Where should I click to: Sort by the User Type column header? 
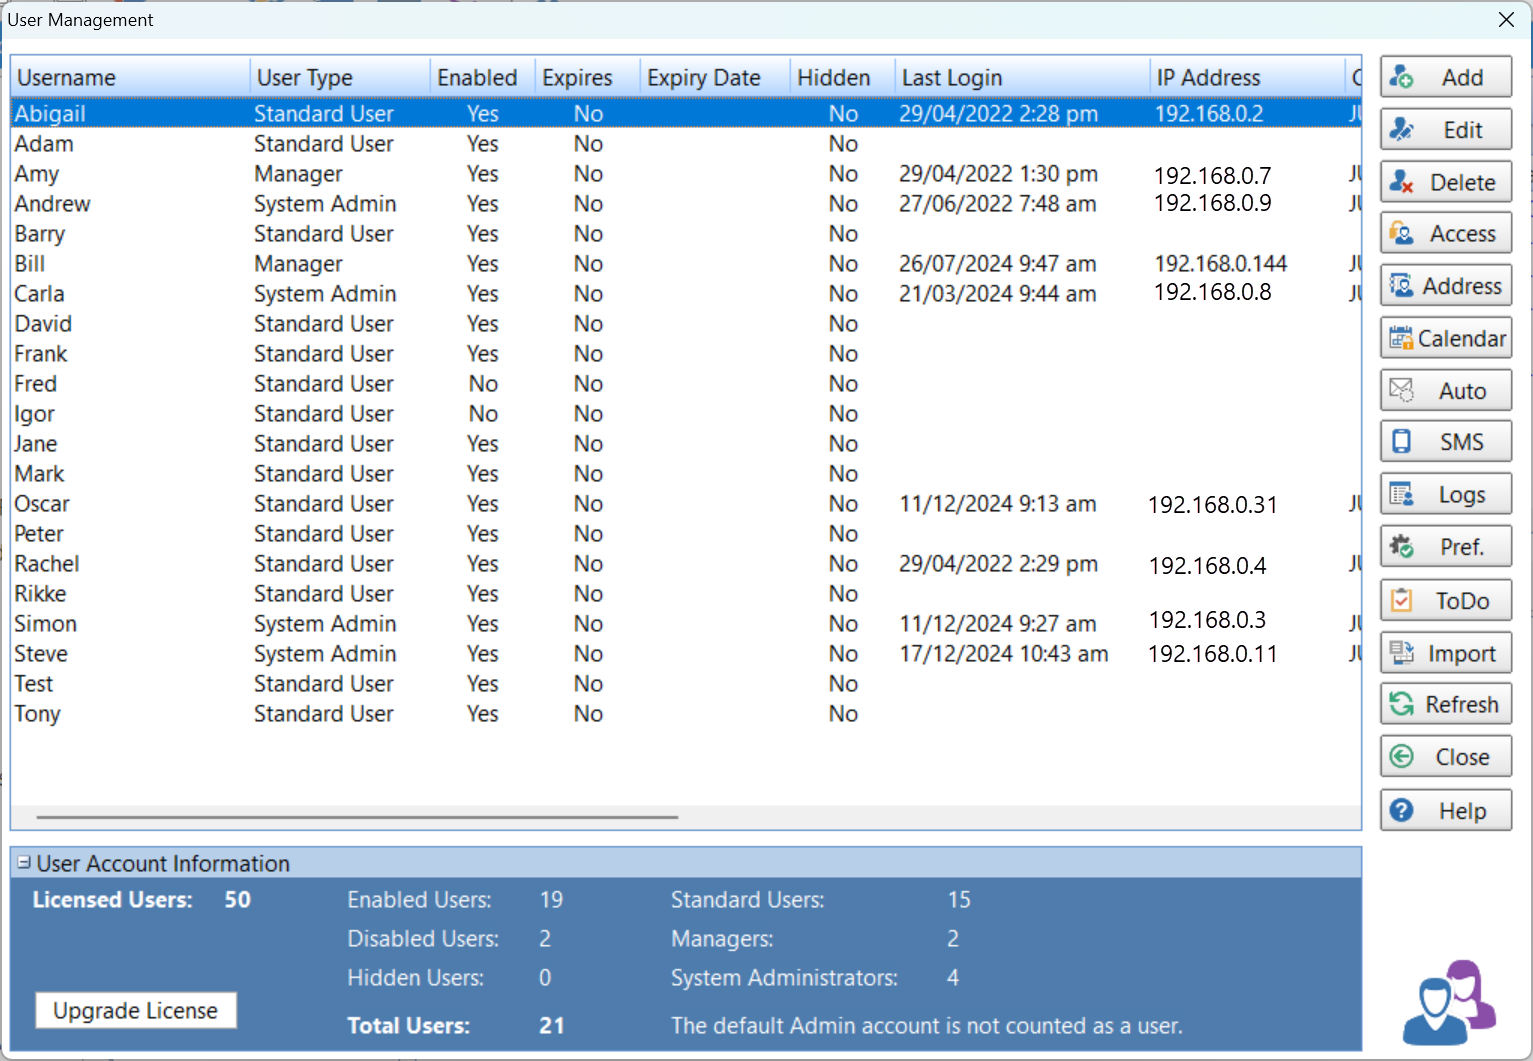340,77
